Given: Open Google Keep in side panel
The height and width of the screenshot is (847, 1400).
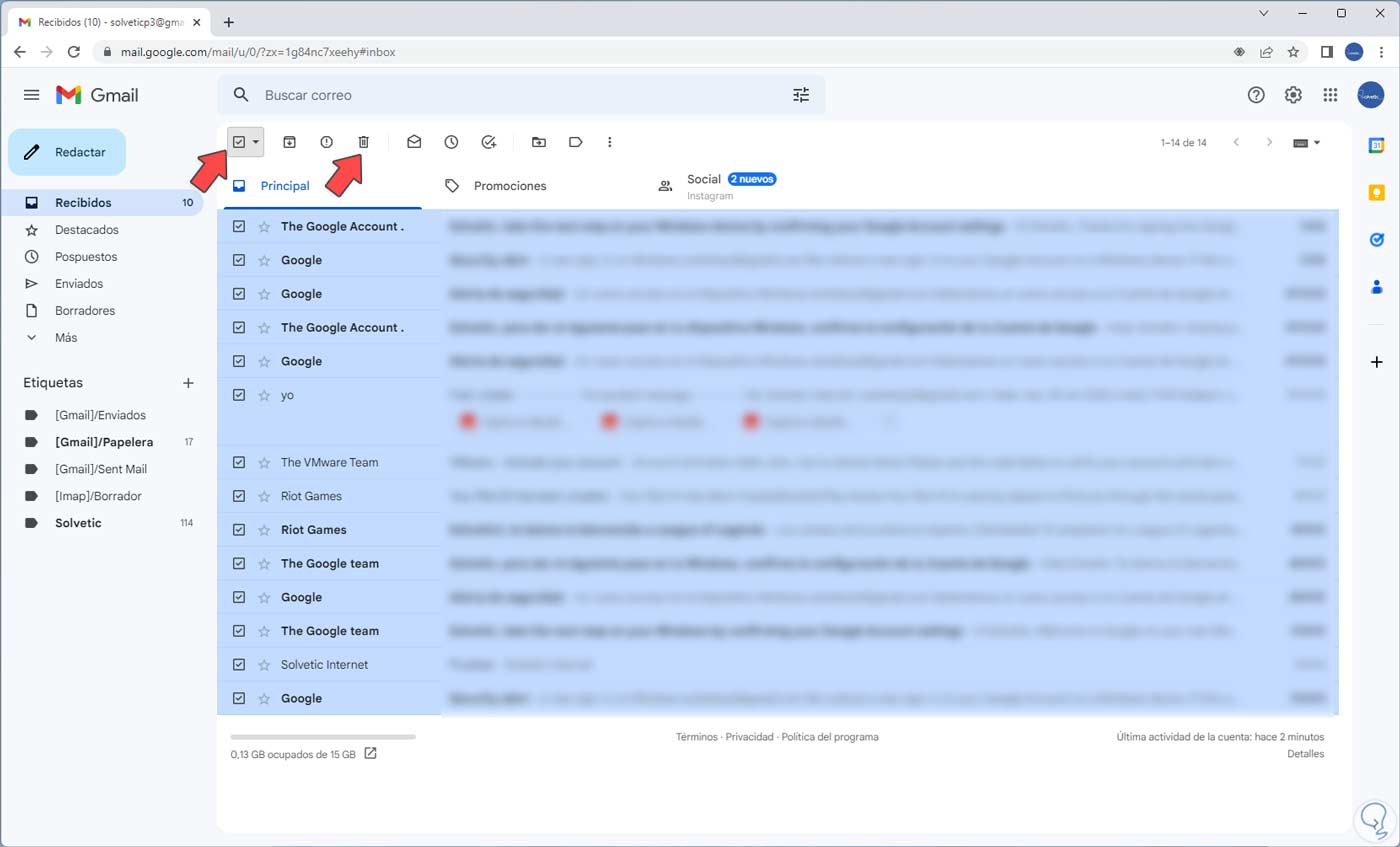Looking at the screenshot, I should (1376, 192).
